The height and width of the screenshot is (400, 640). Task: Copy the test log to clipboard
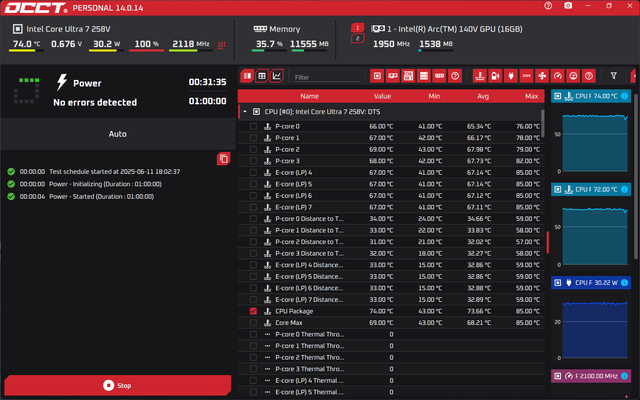pyautogui.click(x=224, y=159)
